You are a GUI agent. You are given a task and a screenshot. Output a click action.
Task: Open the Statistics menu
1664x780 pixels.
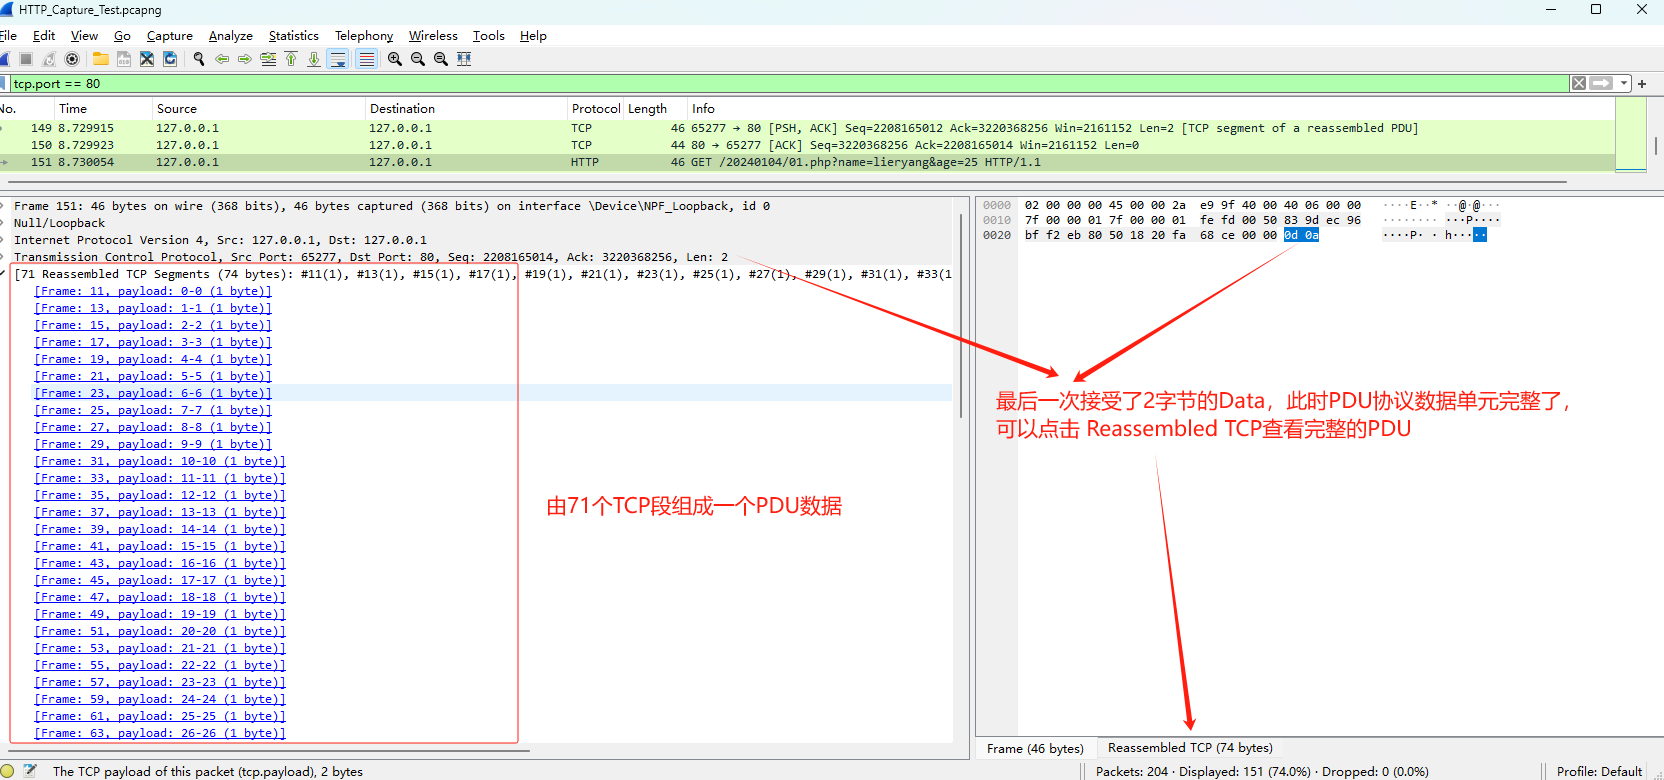(294, 36)
